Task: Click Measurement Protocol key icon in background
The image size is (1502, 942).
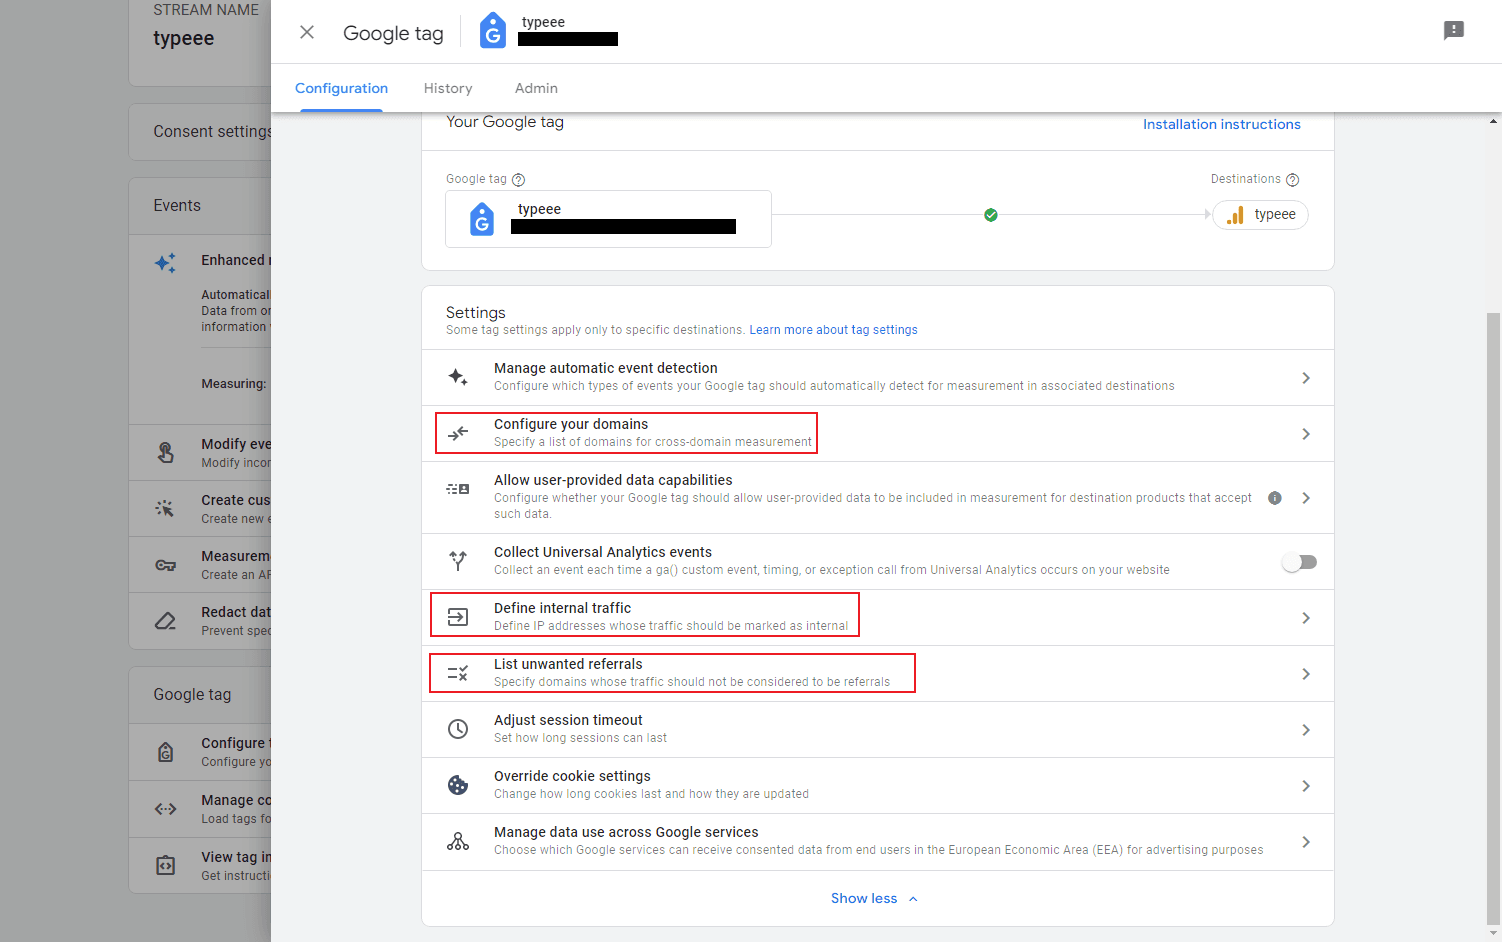Action: coord(165,565)
